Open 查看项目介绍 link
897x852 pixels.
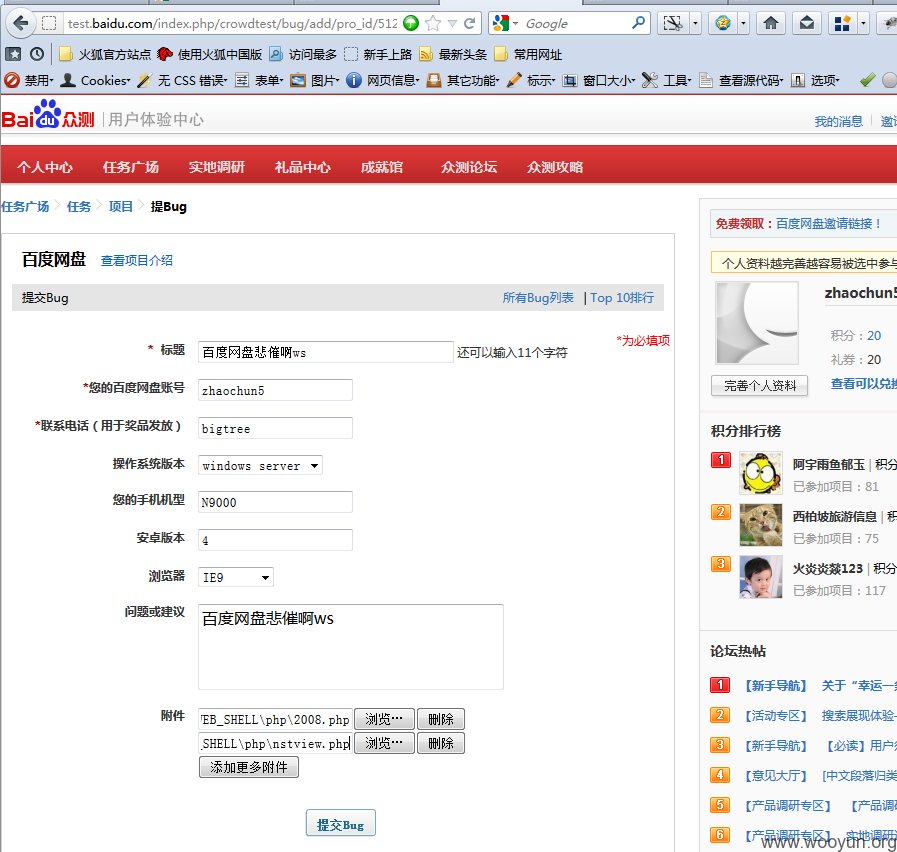[x=137, y=261]
